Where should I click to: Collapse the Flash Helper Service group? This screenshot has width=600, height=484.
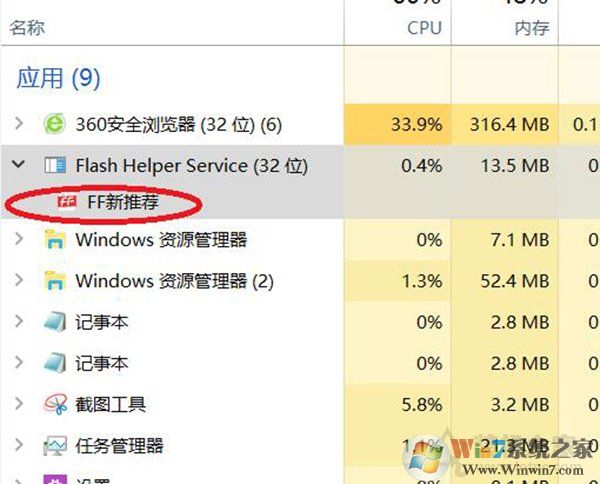[x=18, y=166]
